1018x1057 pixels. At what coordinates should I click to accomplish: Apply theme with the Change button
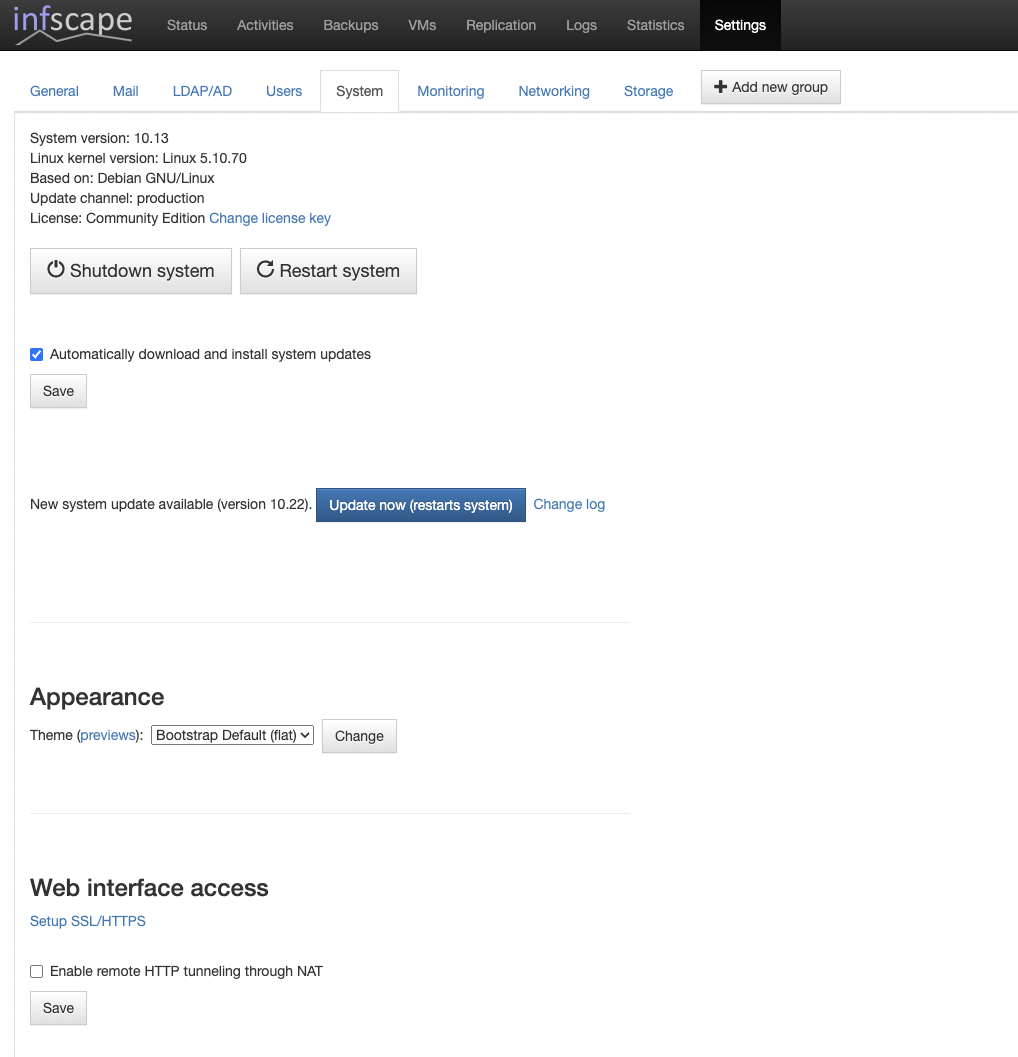click(359, 736)
